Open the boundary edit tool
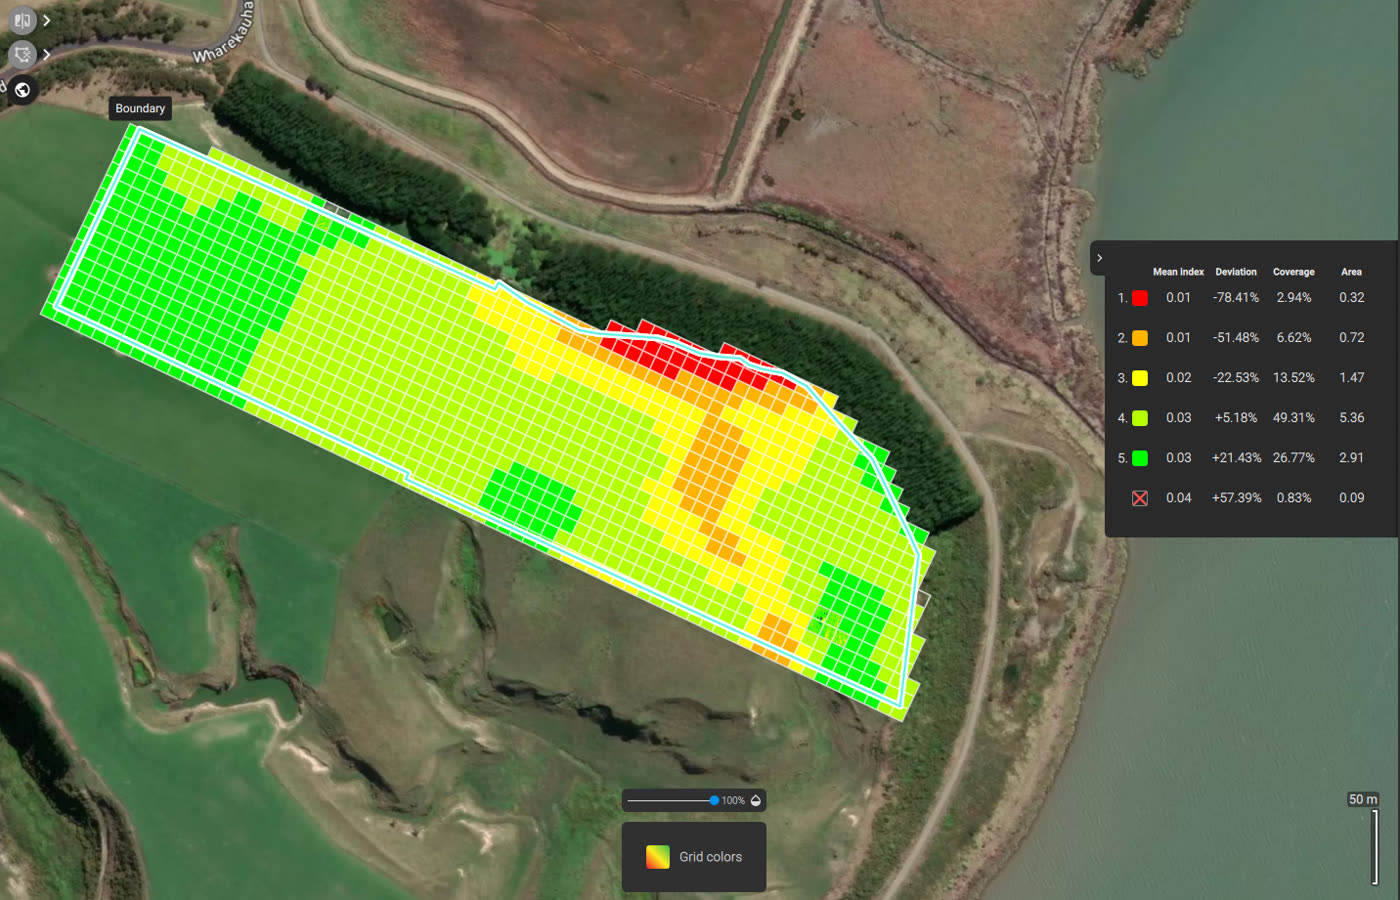Screen dimensions: 1400x900 point(22,54)
